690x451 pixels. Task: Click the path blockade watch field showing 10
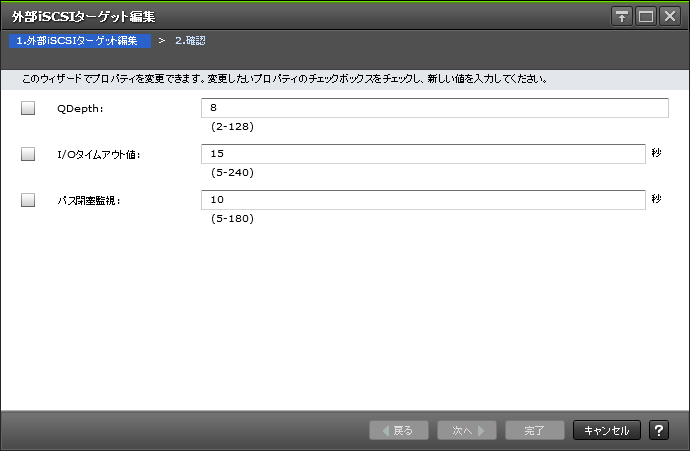pos(423,200)
